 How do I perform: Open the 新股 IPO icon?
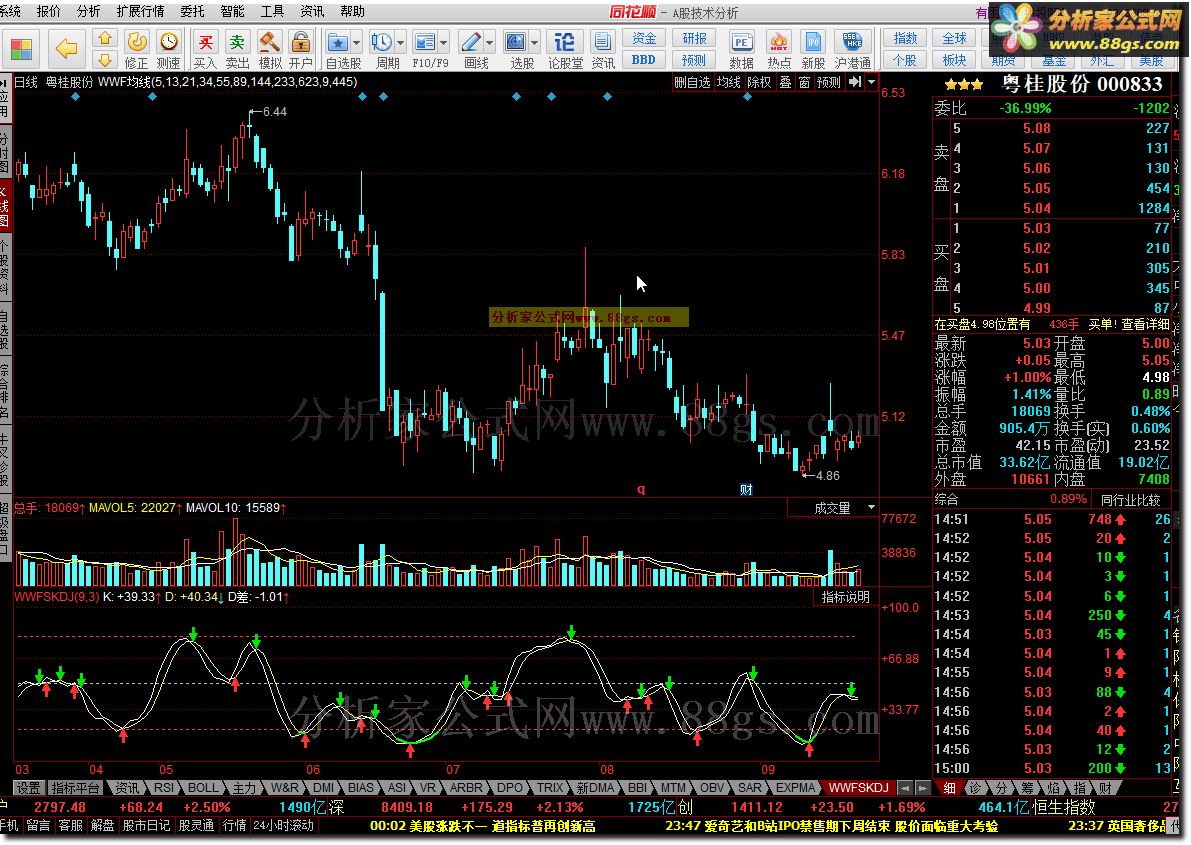tap(813, 49)
